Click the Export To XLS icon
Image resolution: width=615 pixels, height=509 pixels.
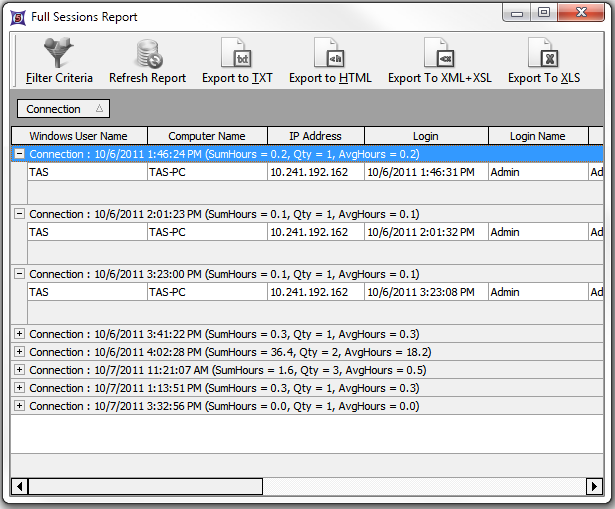tap(543, 52)
